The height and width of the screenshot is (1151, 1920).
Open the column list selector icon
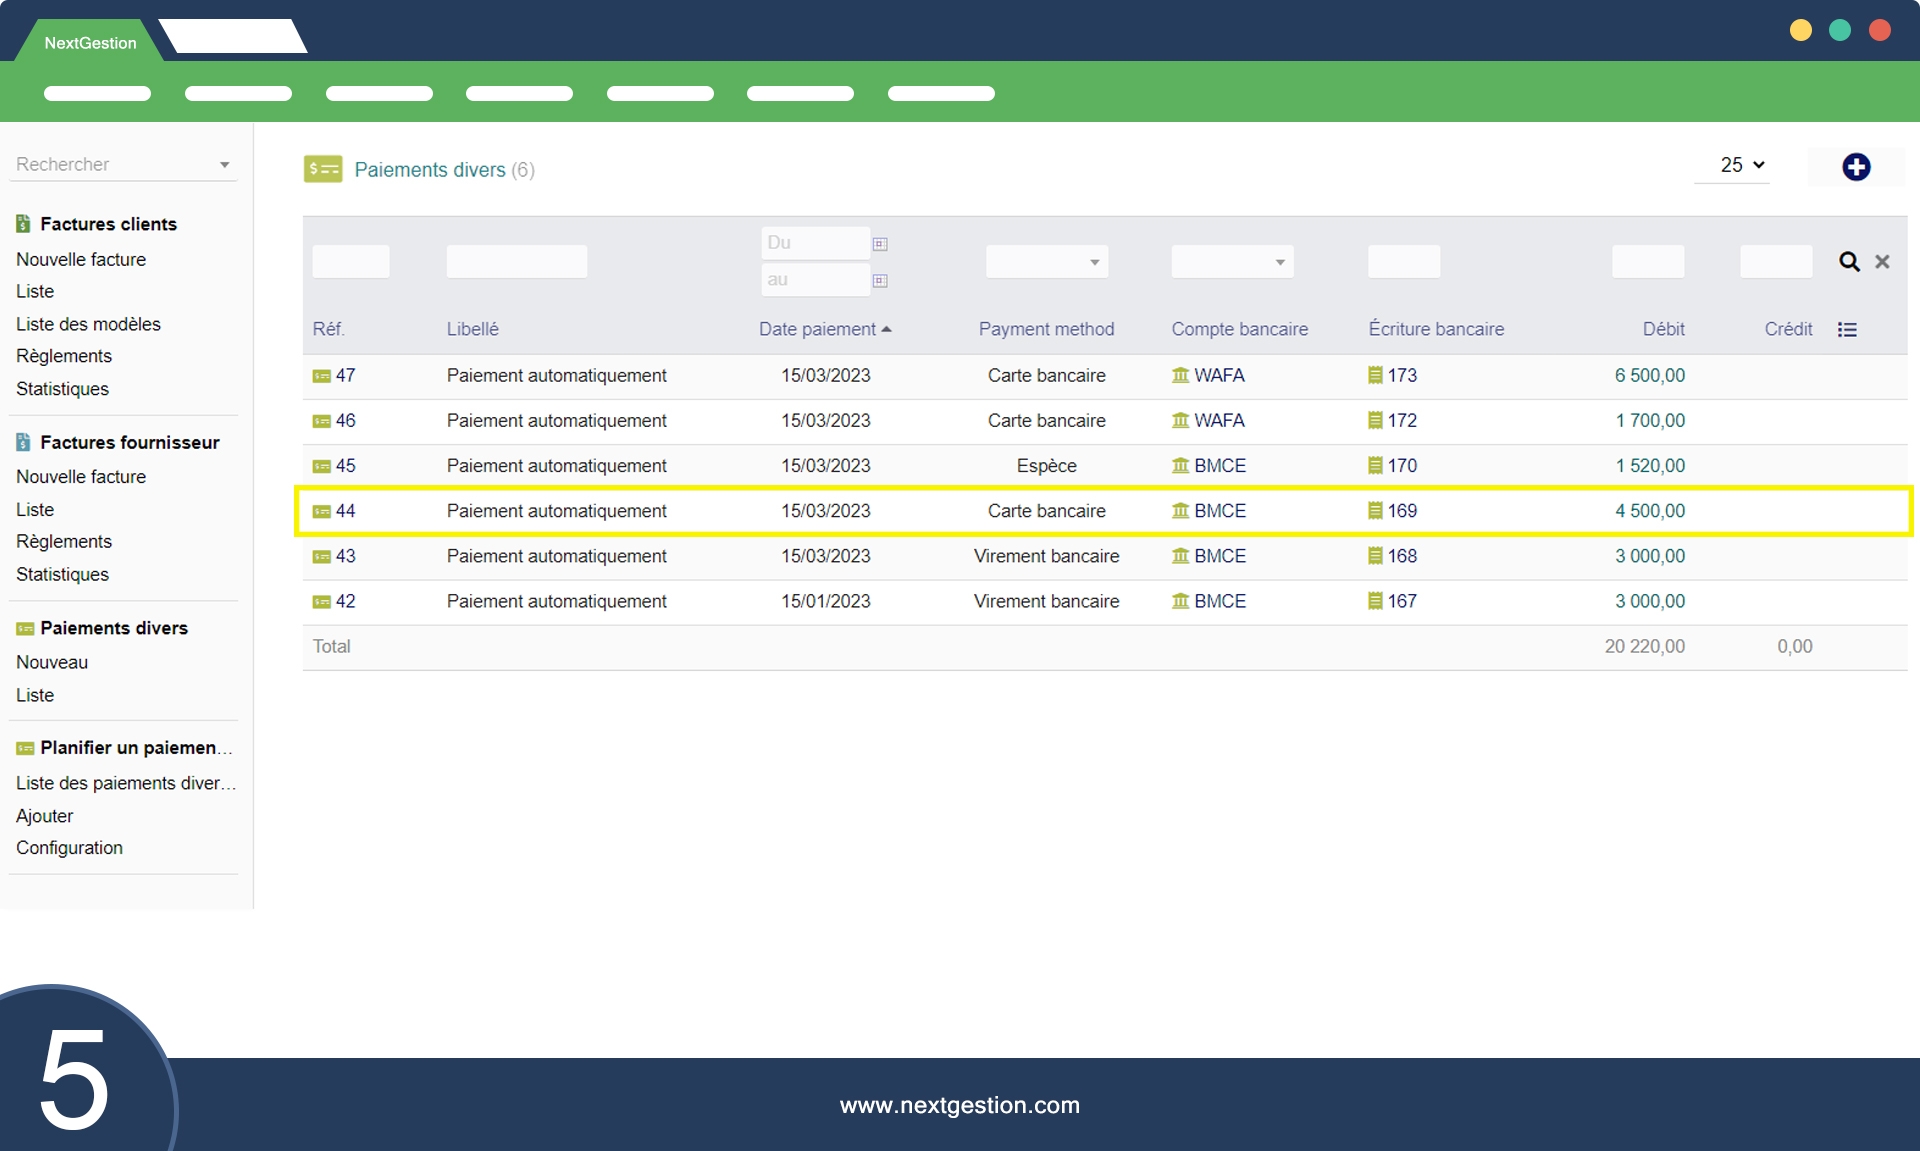pos(1847,330)
